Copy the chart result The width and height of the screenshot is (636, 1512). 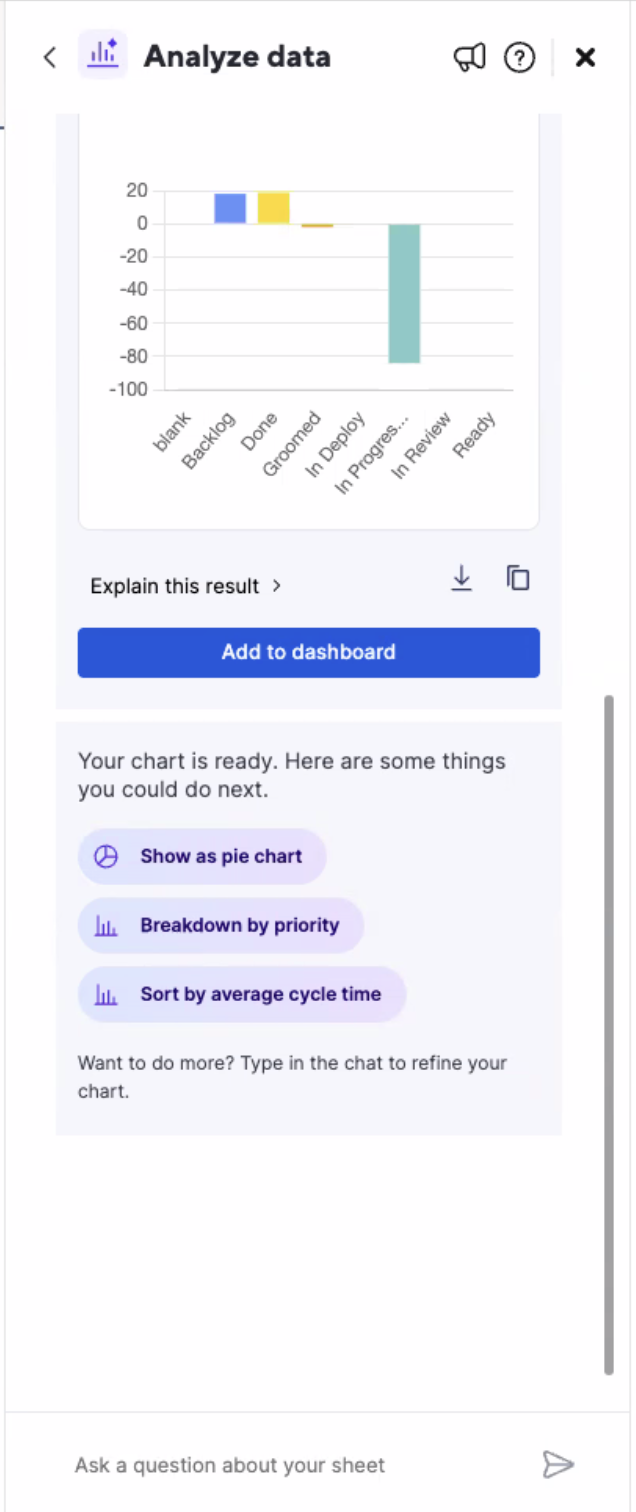pyautogui.click(x=517, y=578)
